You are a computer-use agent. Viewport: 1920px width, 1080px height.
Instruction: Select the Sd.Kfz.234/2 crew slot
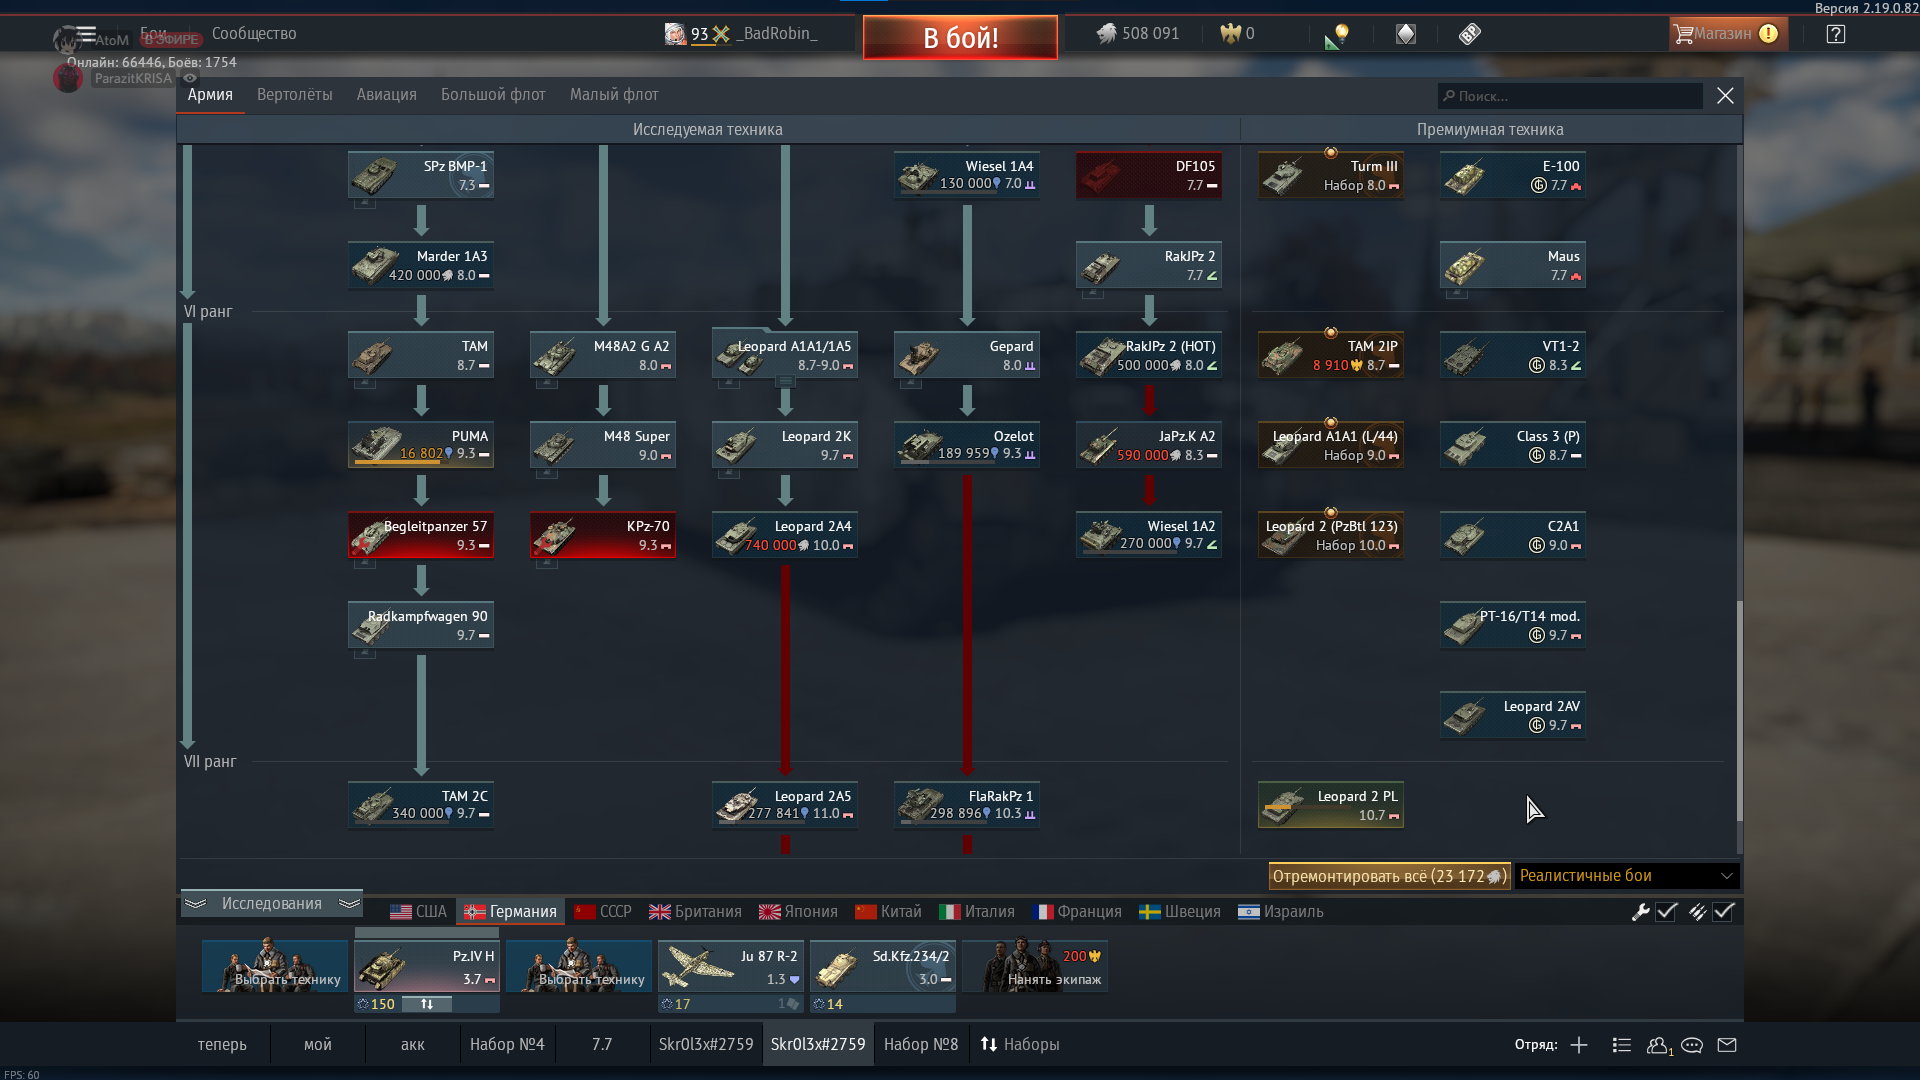pyautogui.click(x=883, y=967)
